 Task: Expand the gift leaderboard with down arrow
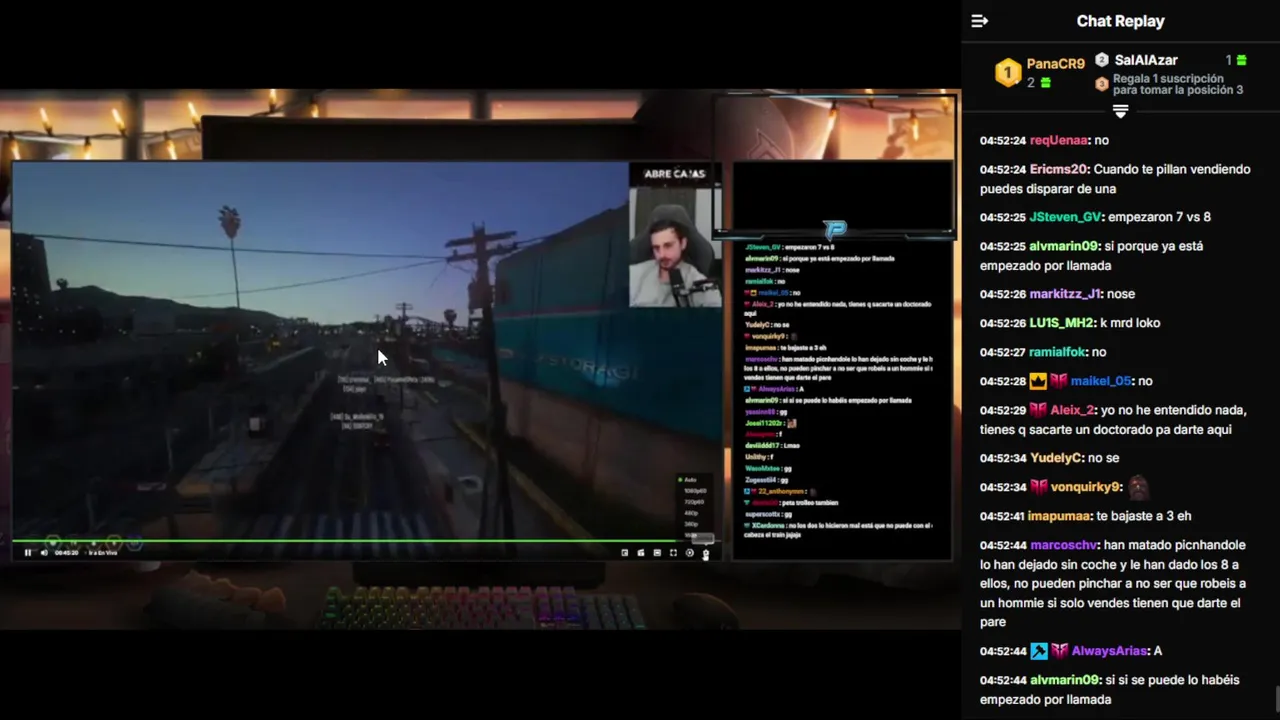[1120, 110]
